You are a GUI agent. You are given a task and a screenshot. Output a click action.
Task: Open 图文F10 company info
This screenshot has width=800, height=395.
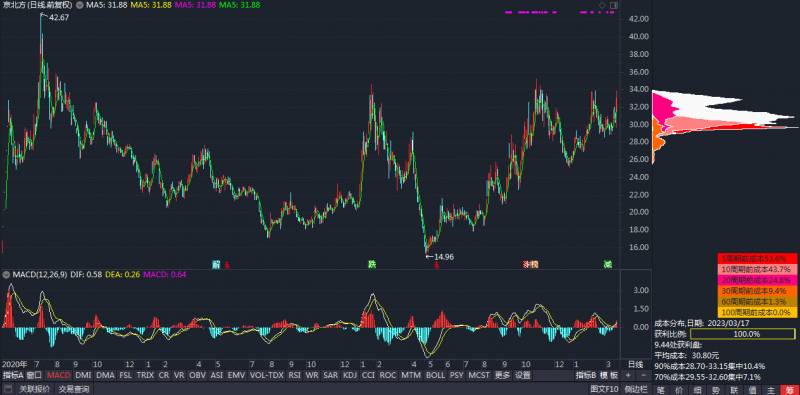[604, 389]
